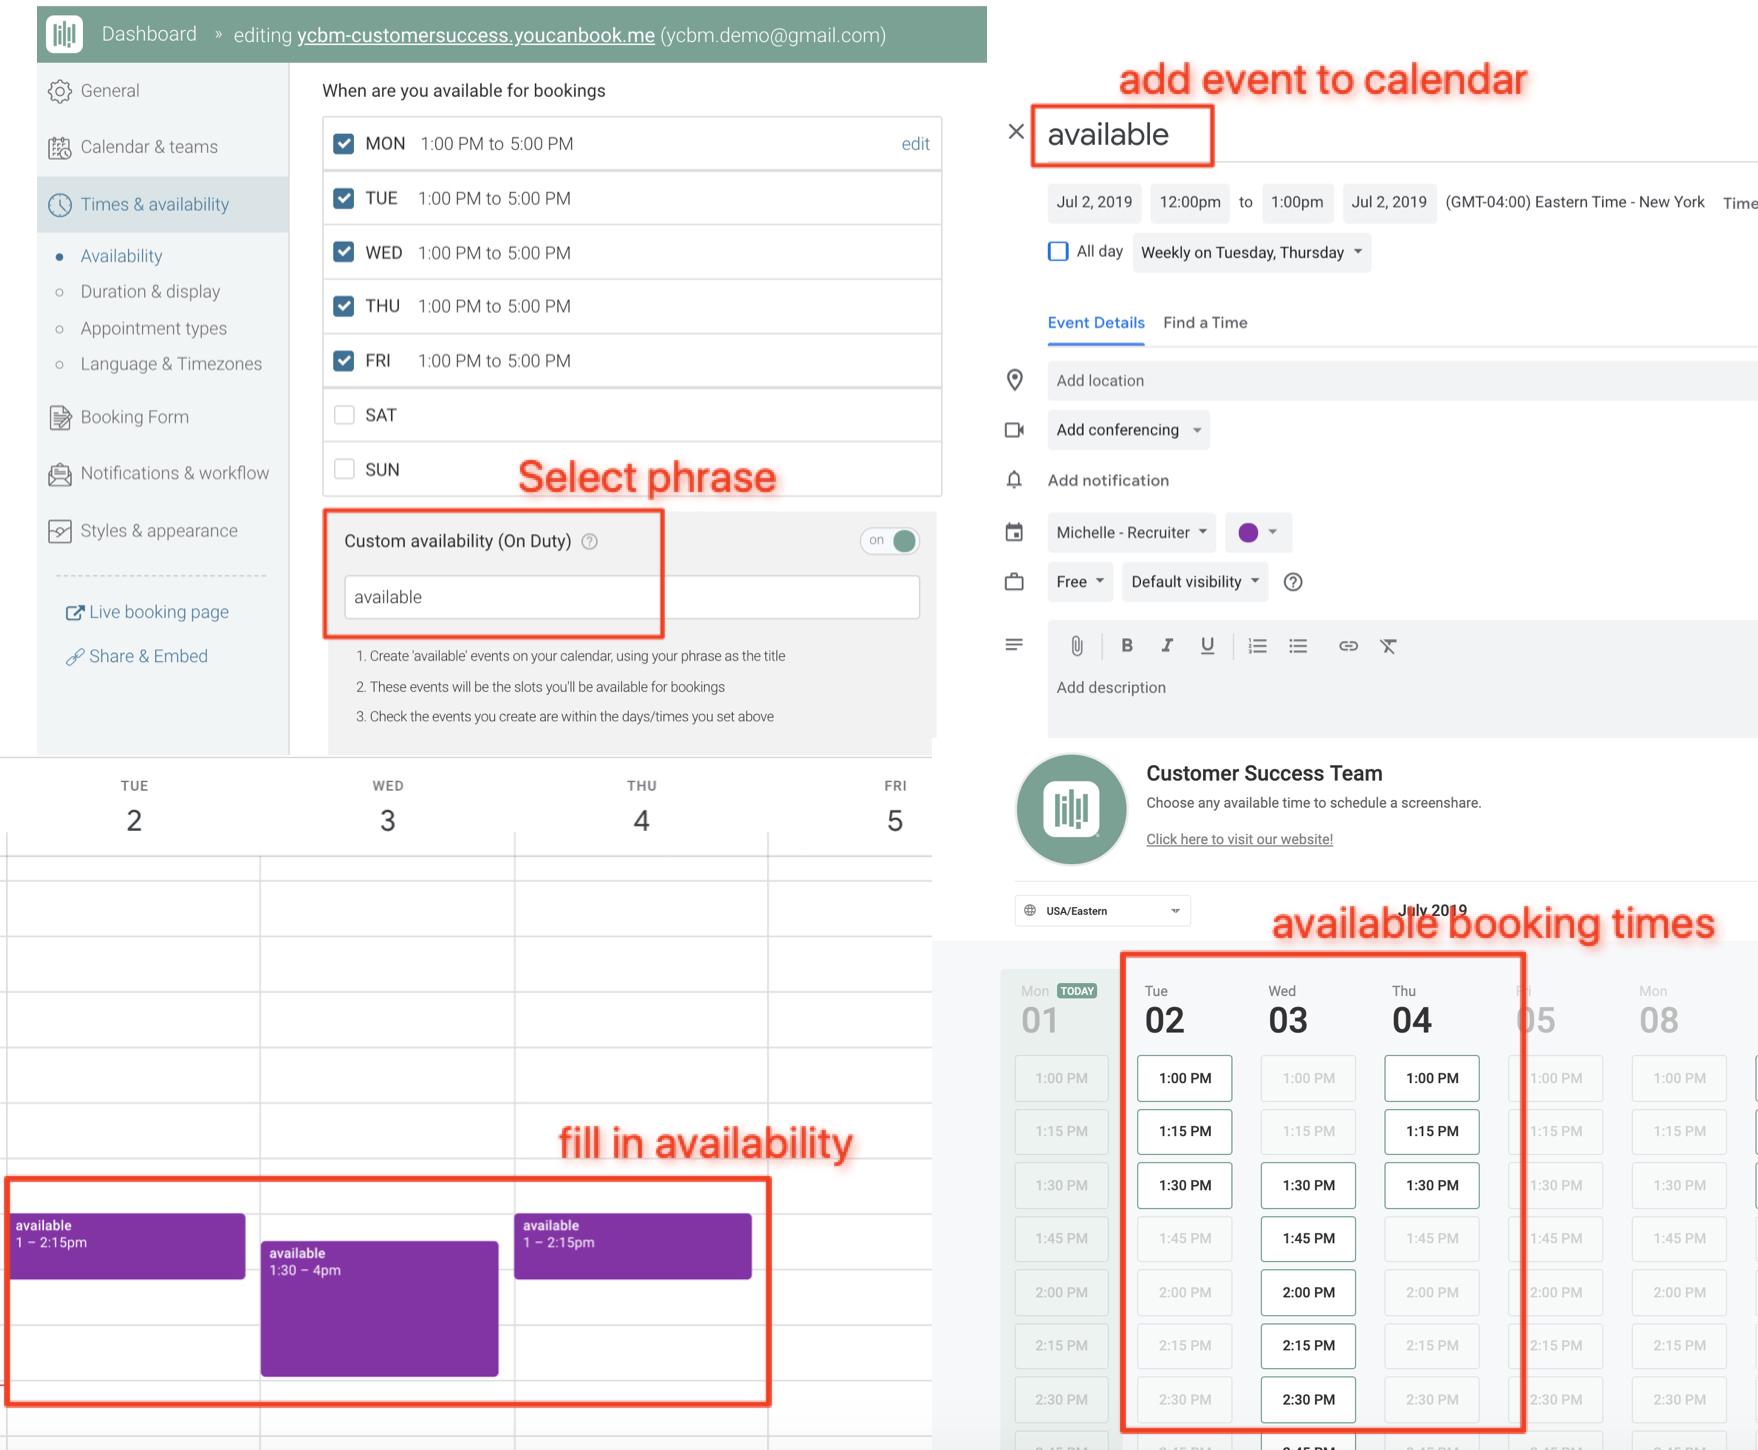Open Booking Form settings section
Image resolution: width=1758 pixels, height=1450 pixels.
tap(134, 417)
